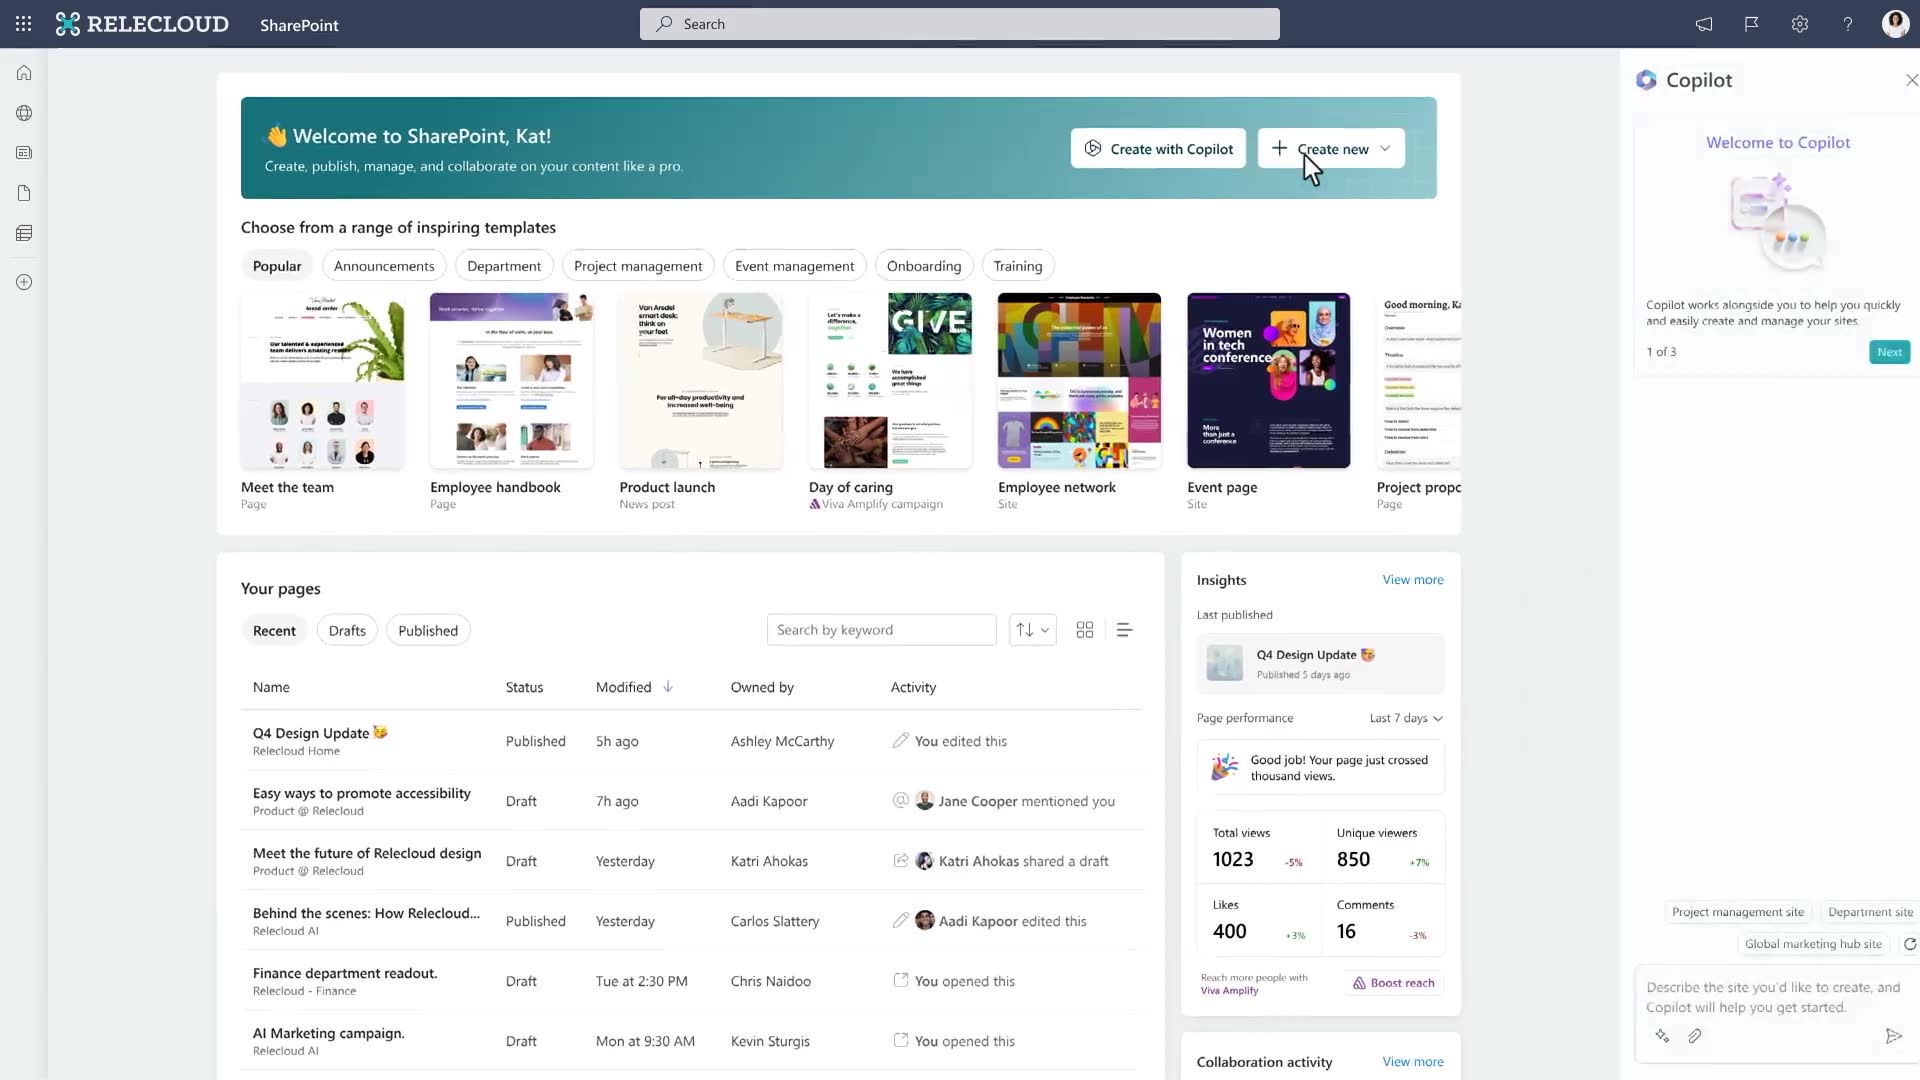1920x1080 pixels.
Task: Click the sparkle prompt icon in Copilot box
Action: (x=1662, y=1036)
